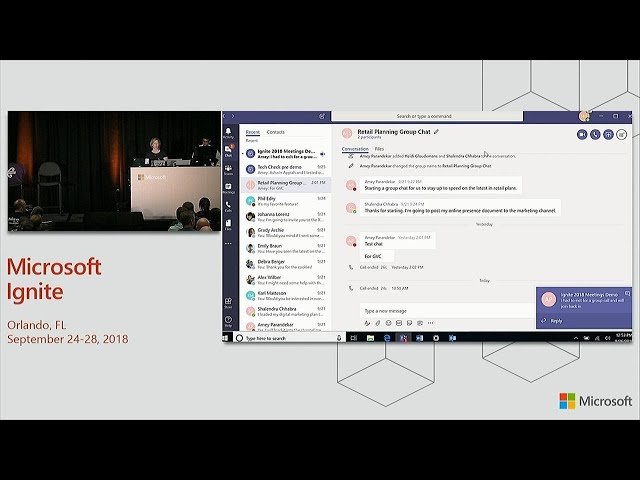Click the For GVC message bubble

(377, 256)
